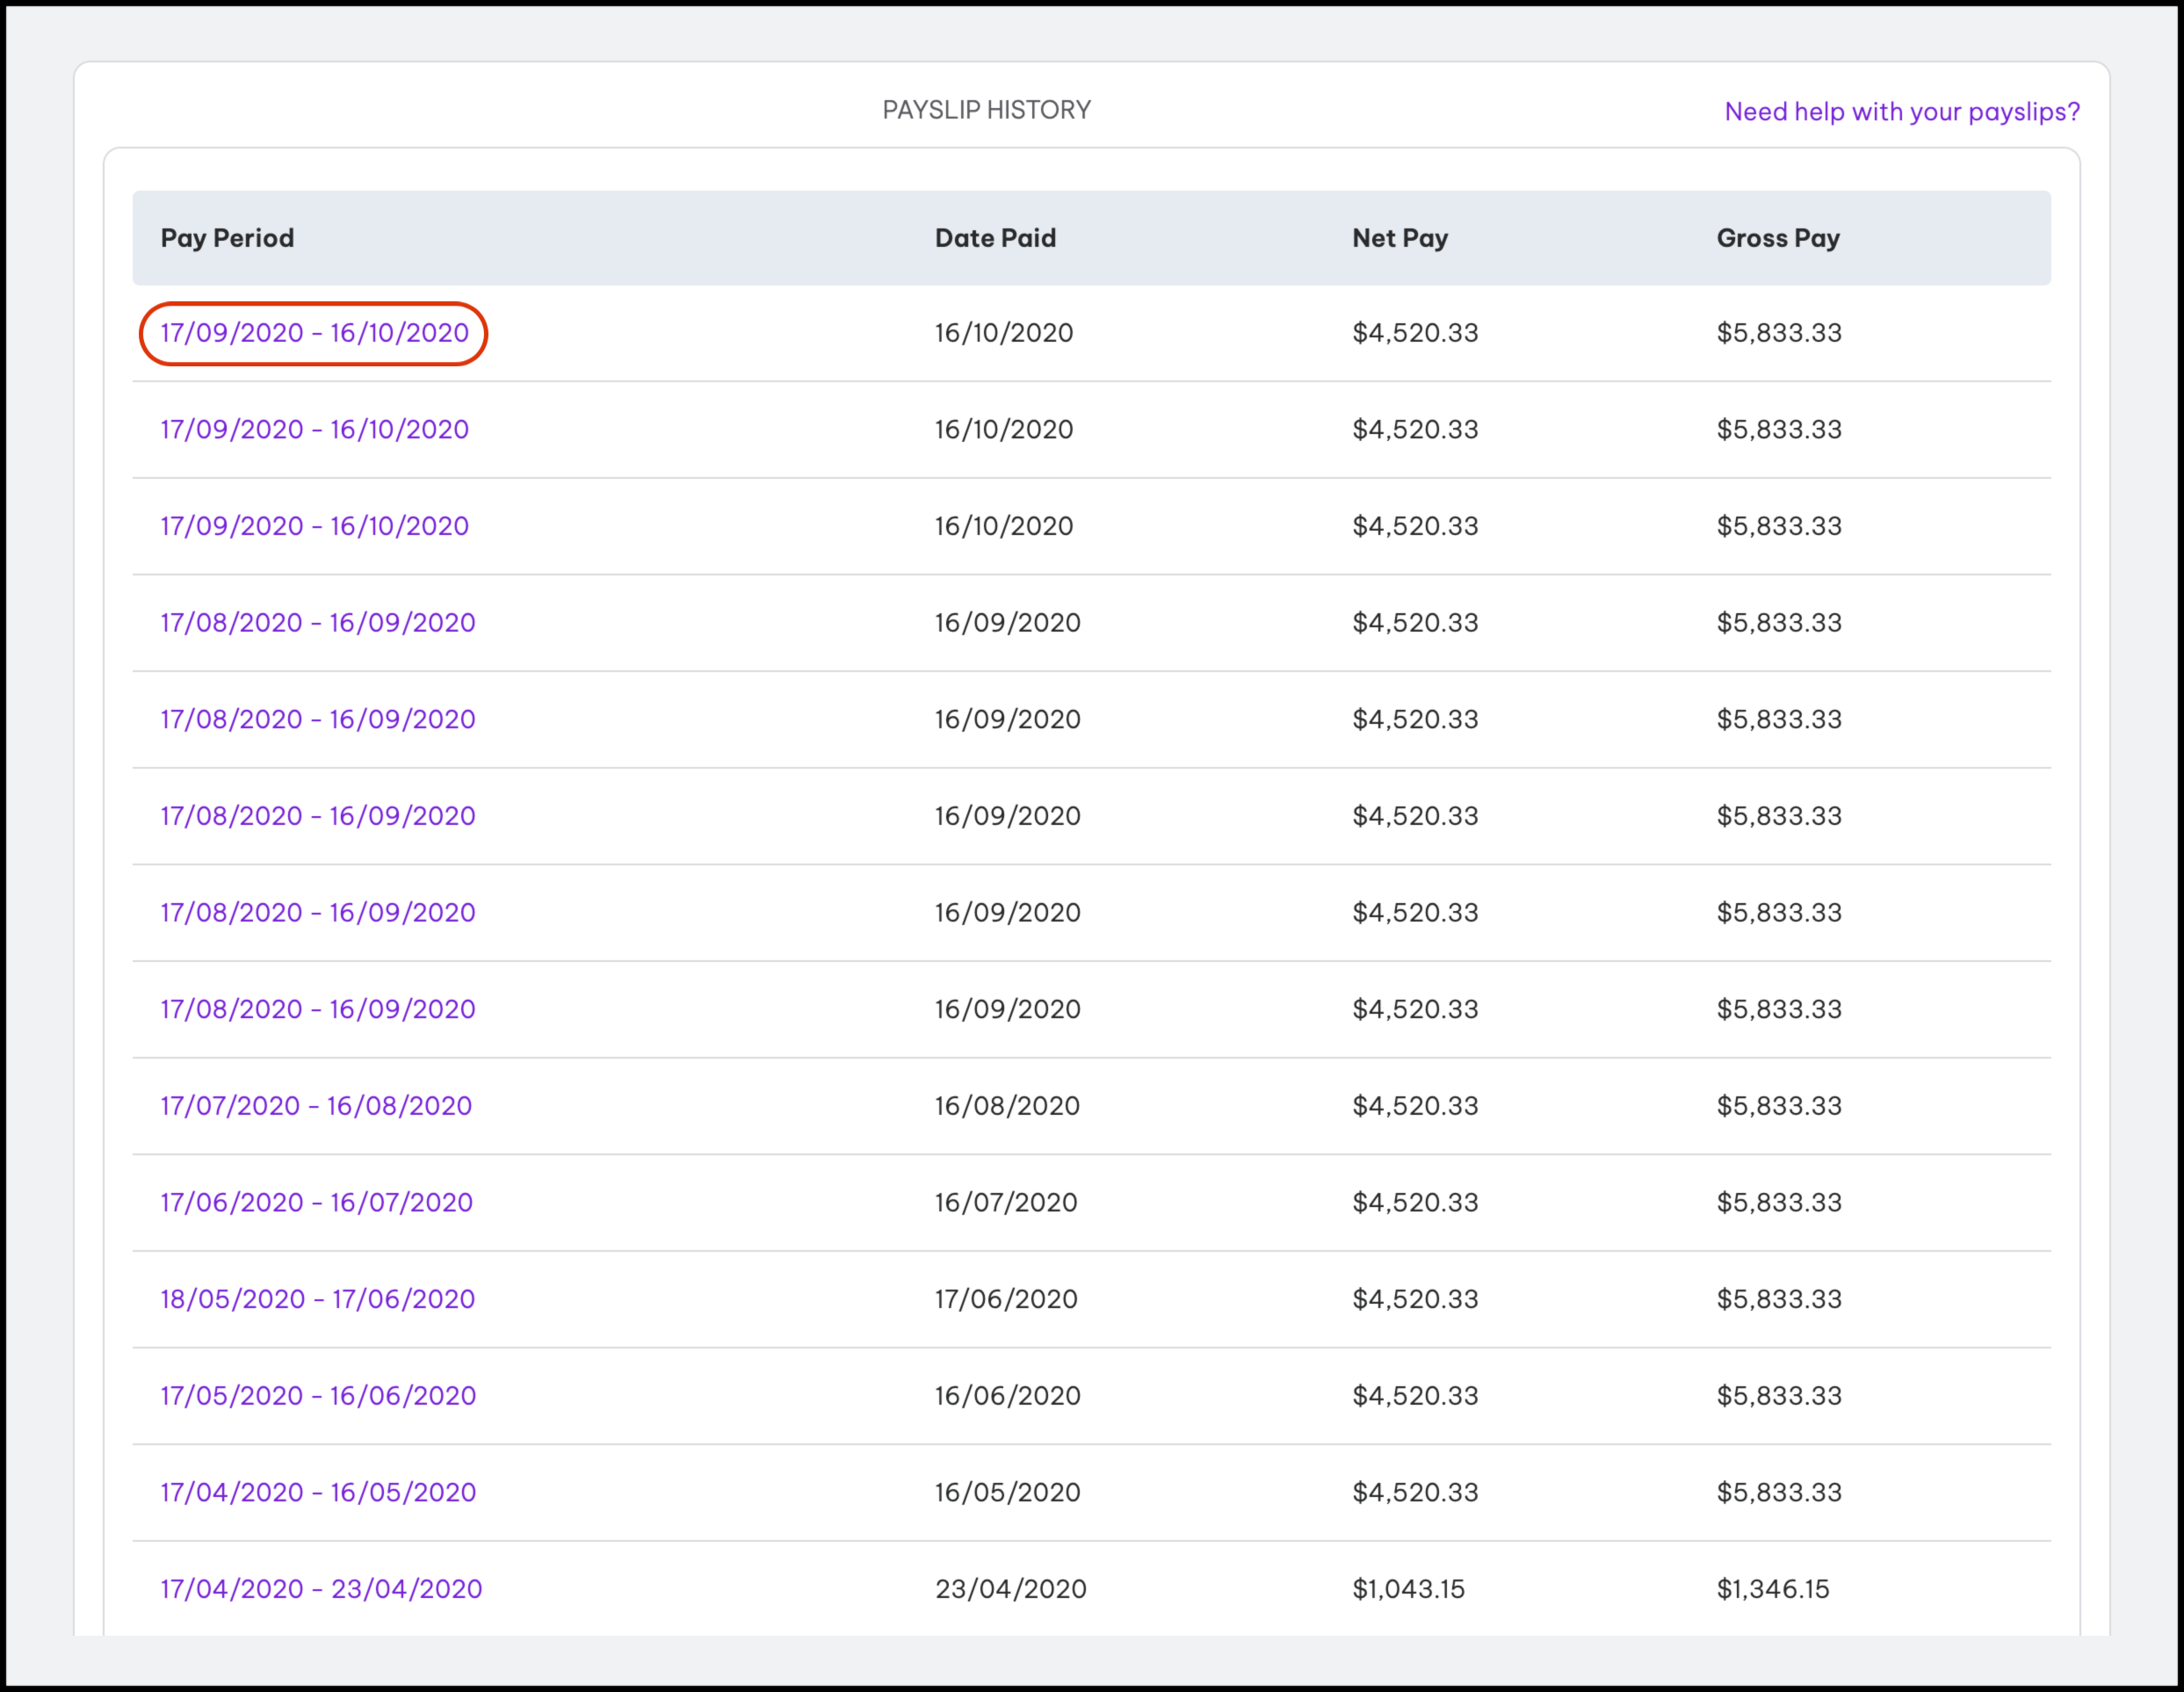The height and width of the screenshot is (1692, 2184).
Task: Click gross pay in the 16/07/2020 paid row
Action: click(1779, 1202)
